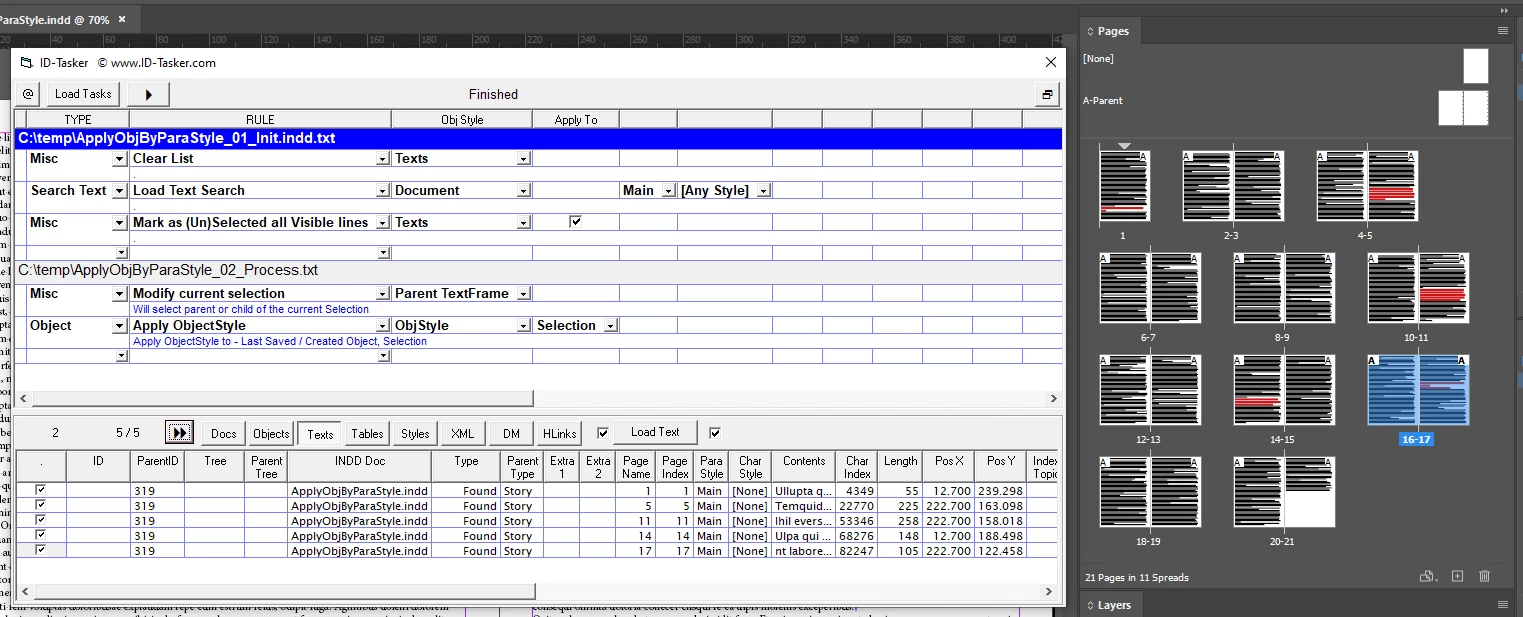Select the spread 14-15 thumbnail
Screen dimensions: 1523x617
pos(1284,390)
